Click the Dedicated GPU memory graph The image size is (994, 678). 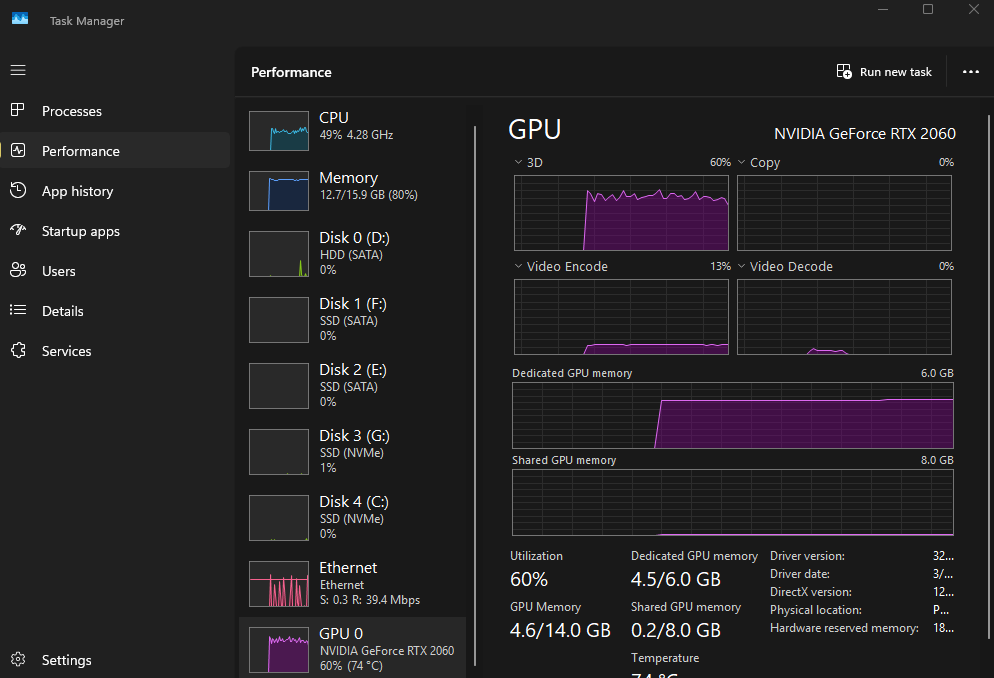733,415
